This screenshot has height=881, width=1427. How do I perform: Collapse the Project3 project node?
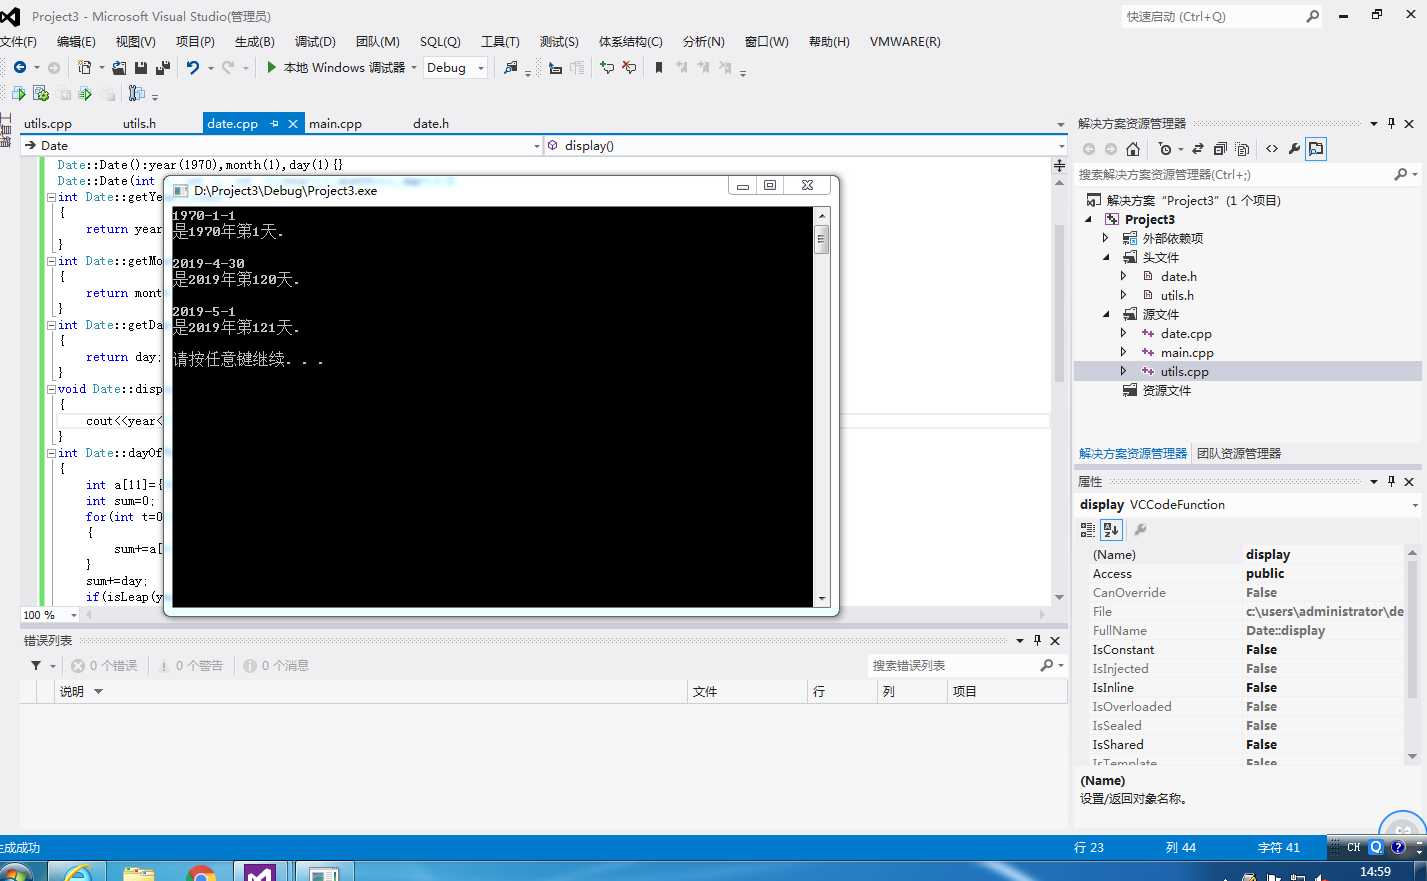pyautogui.click(x=1089, y=219)
